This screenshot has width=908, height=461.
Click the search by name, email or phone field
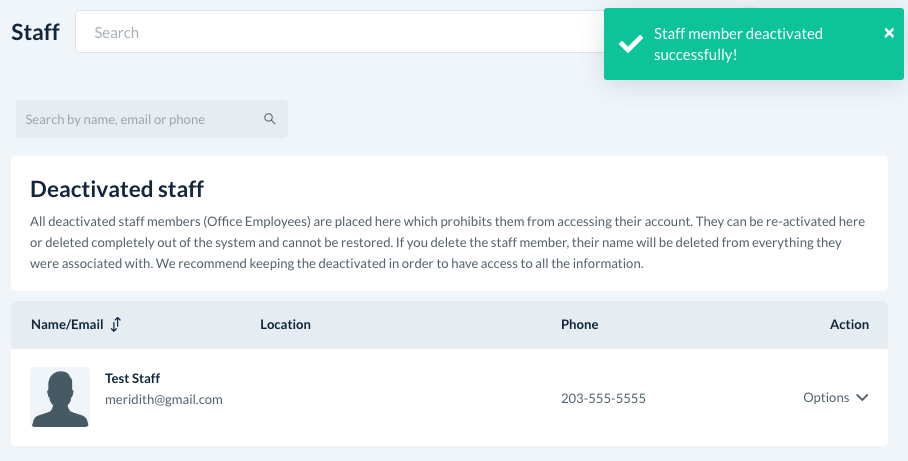[x=140, y=119]
